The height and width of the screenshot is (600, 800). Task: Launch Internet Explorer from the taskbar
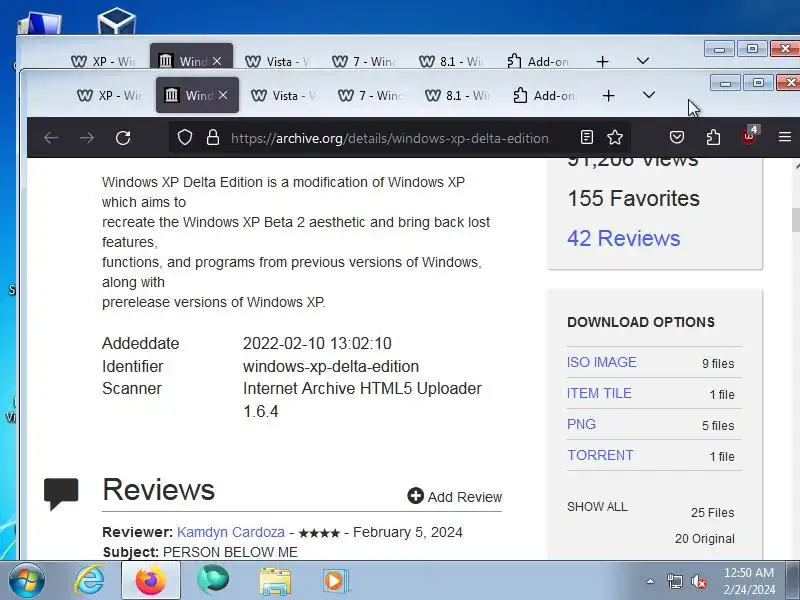point(90,581)
